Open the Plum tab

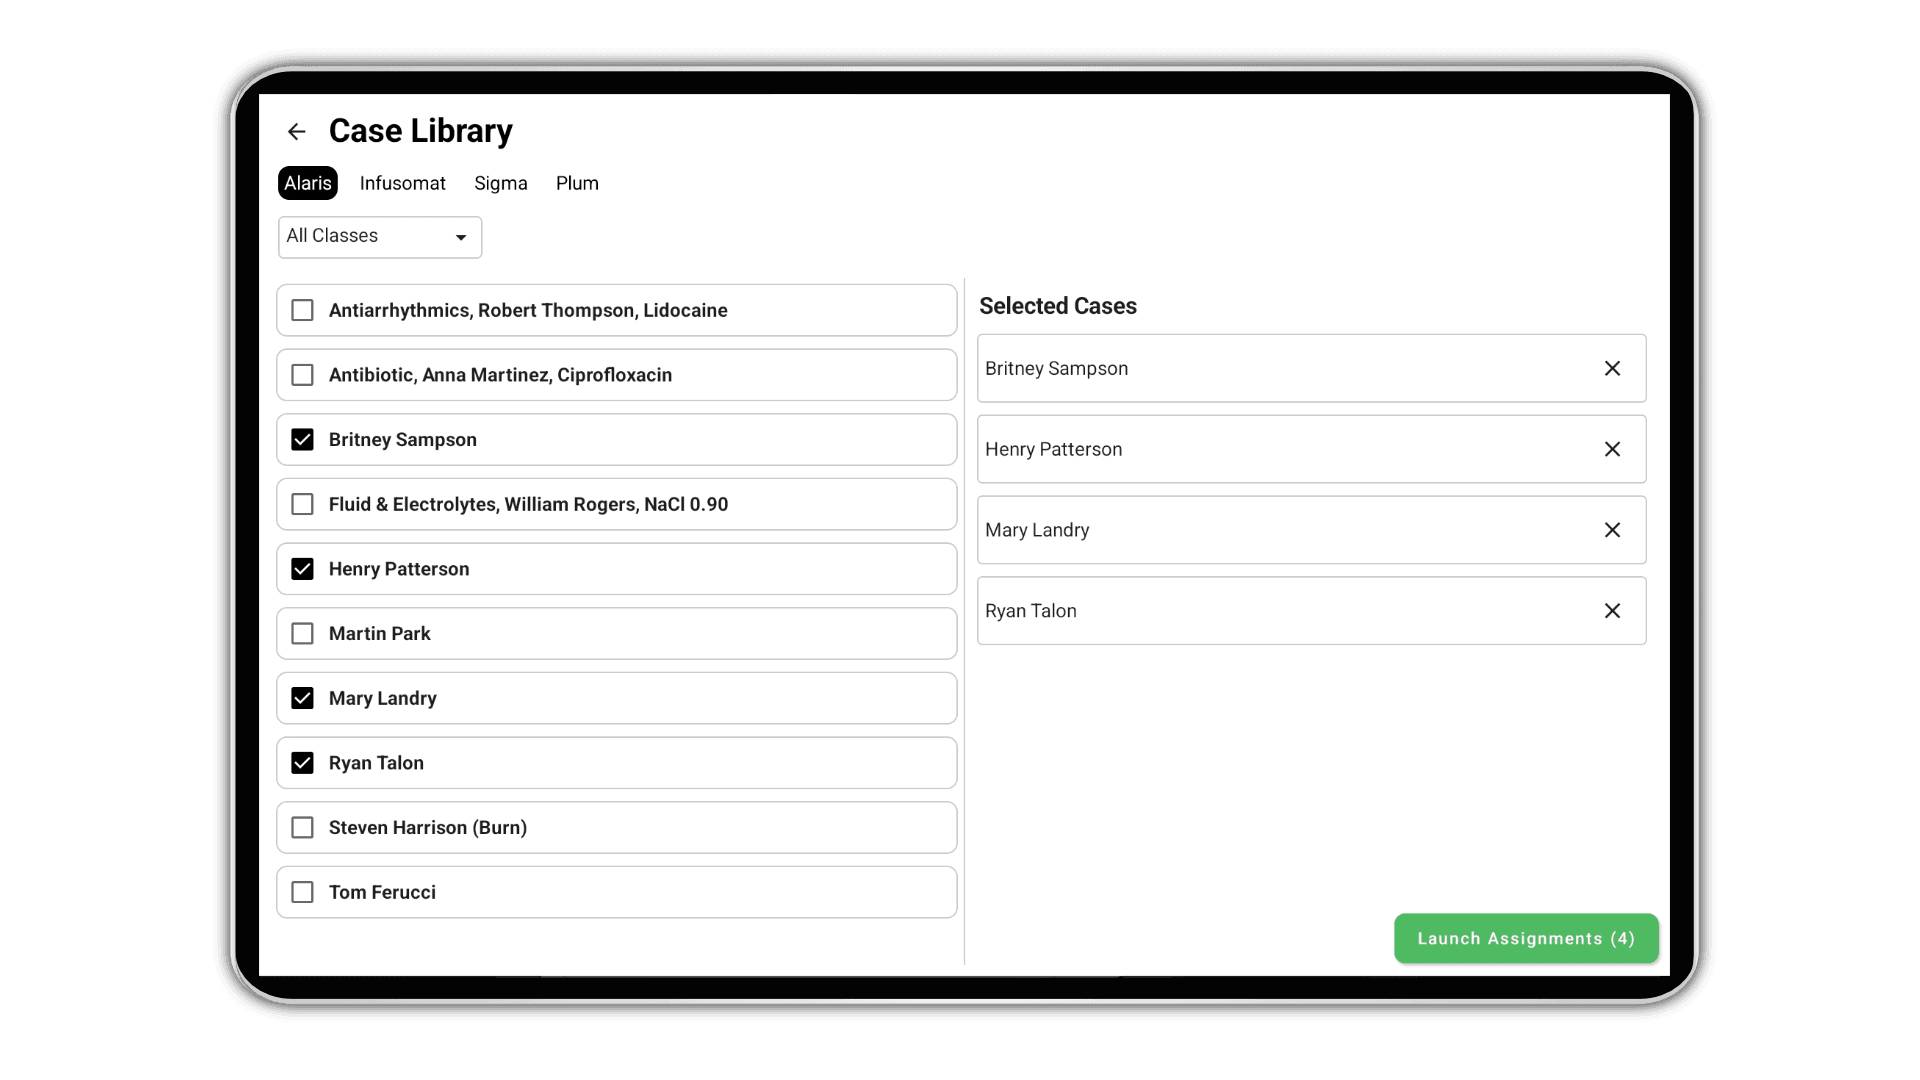tap(577, 183)
